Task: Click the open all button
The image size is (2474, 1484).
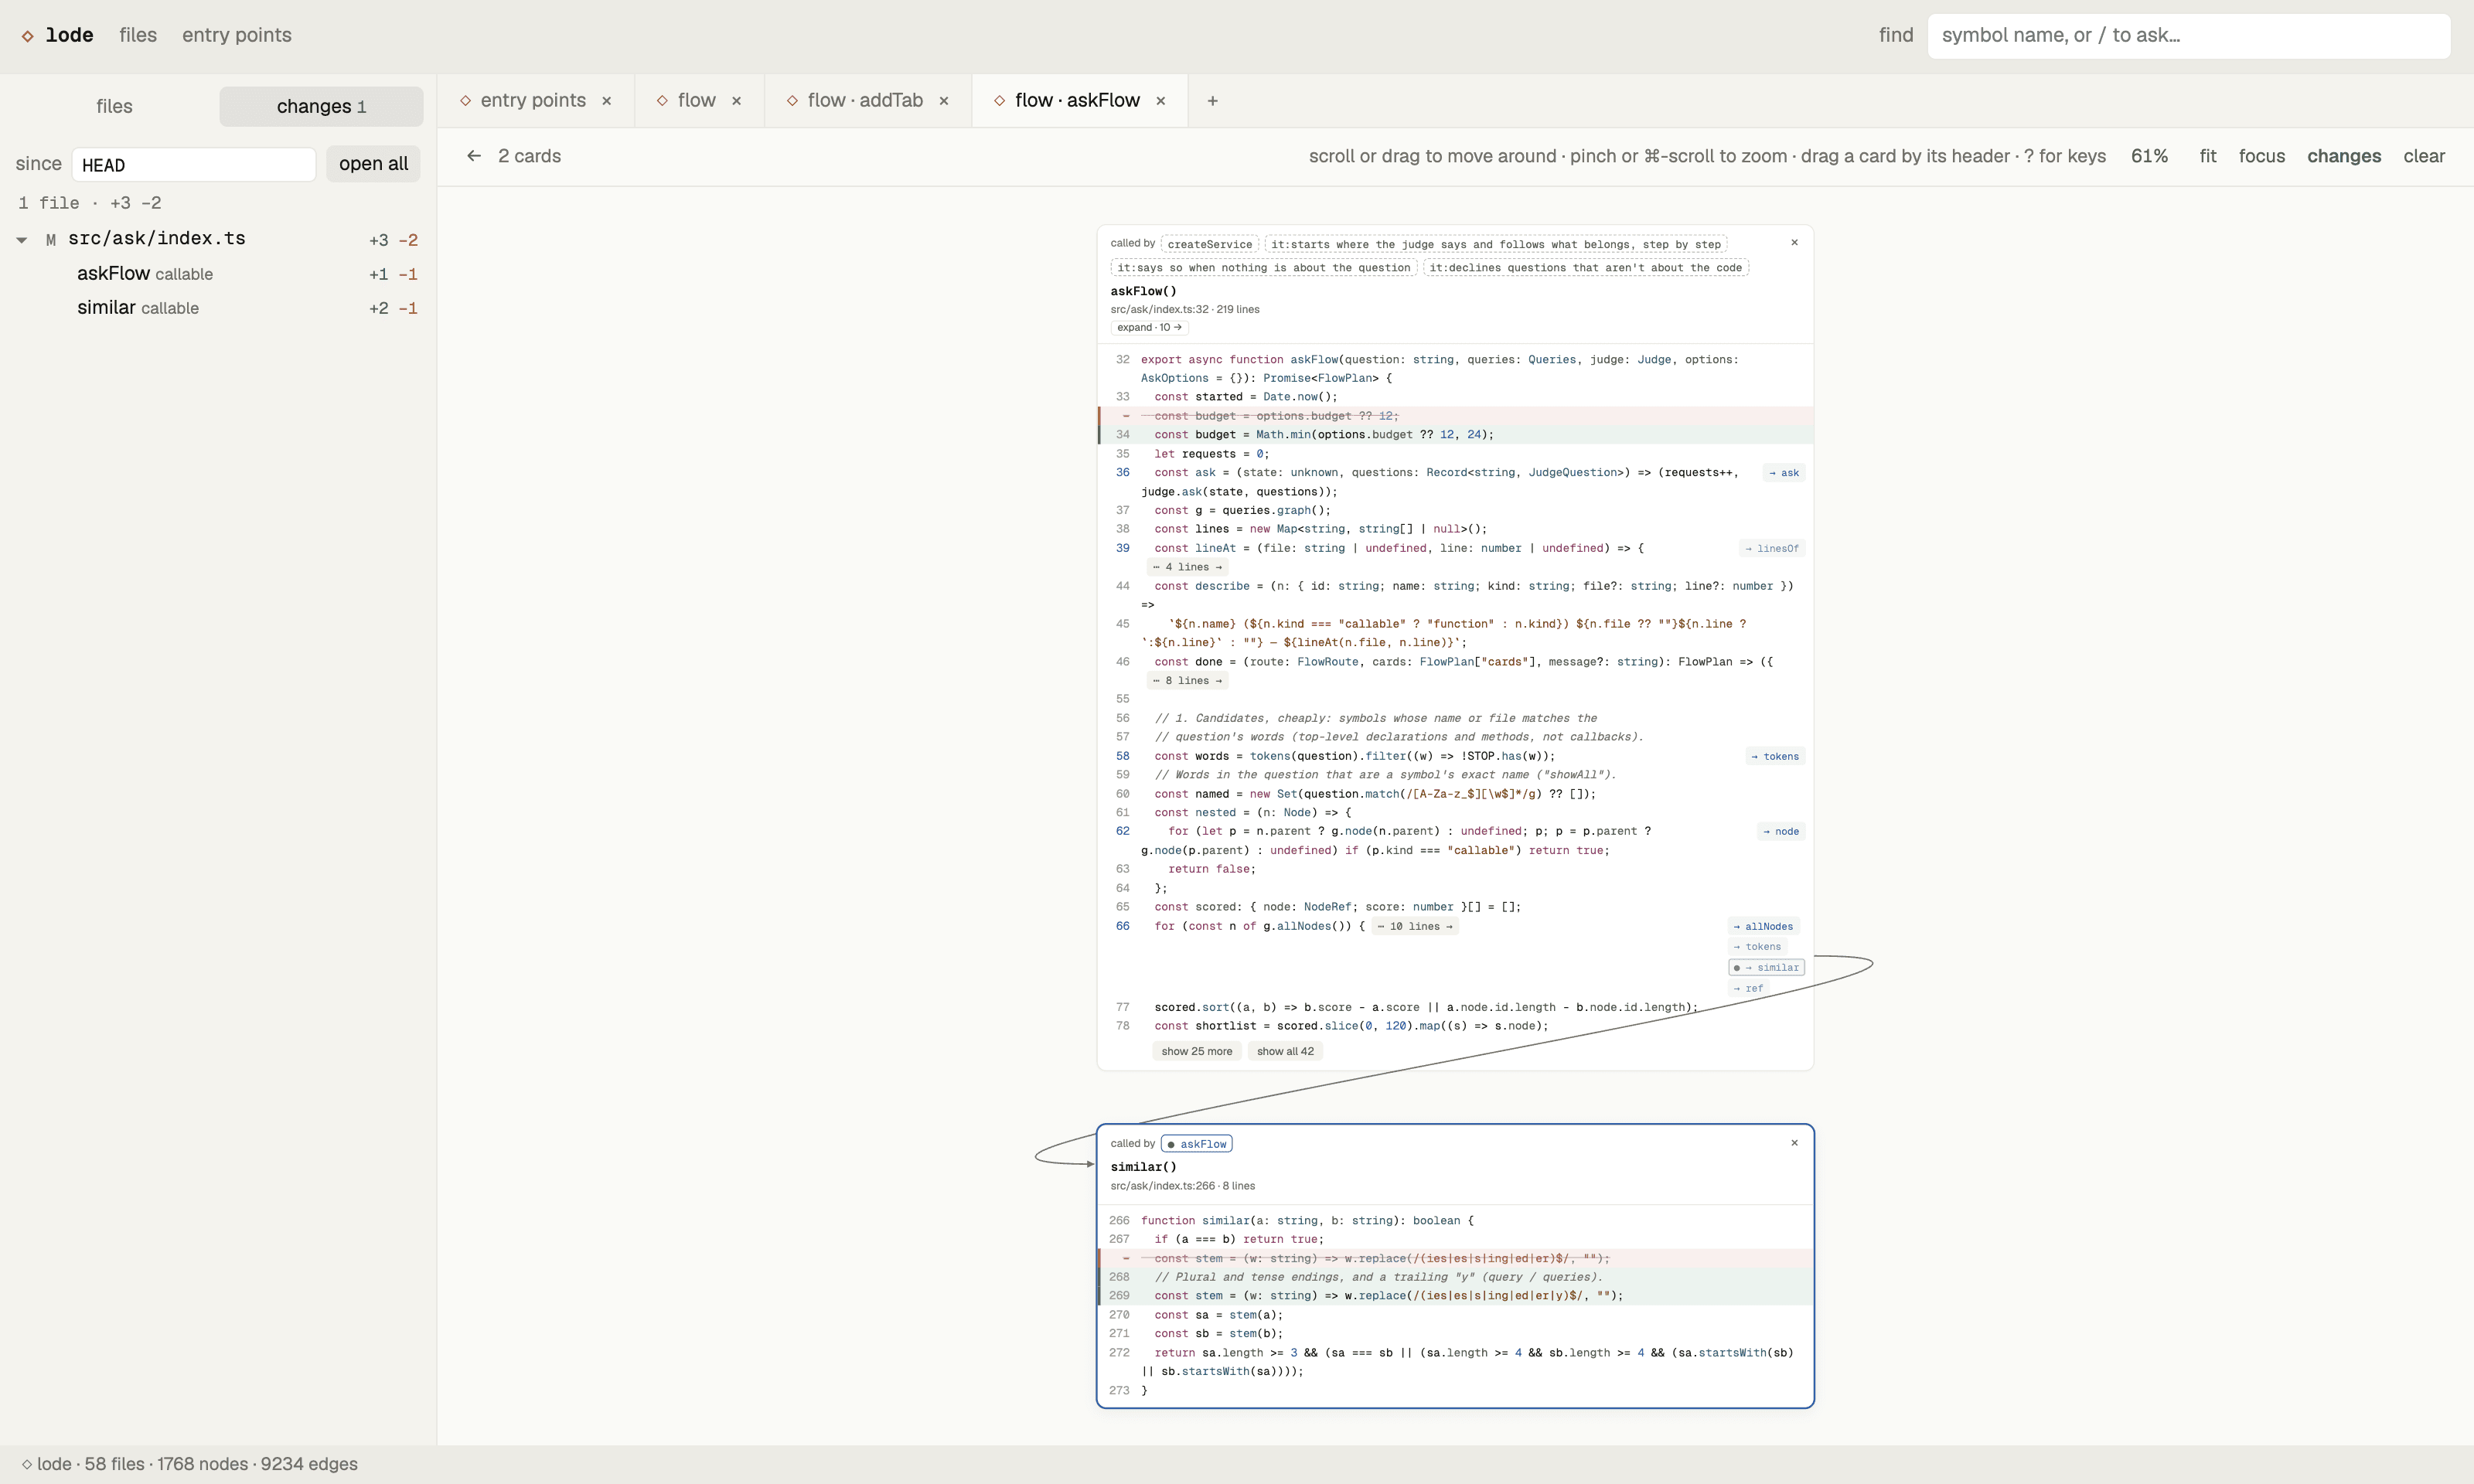Action: (373, 164)
